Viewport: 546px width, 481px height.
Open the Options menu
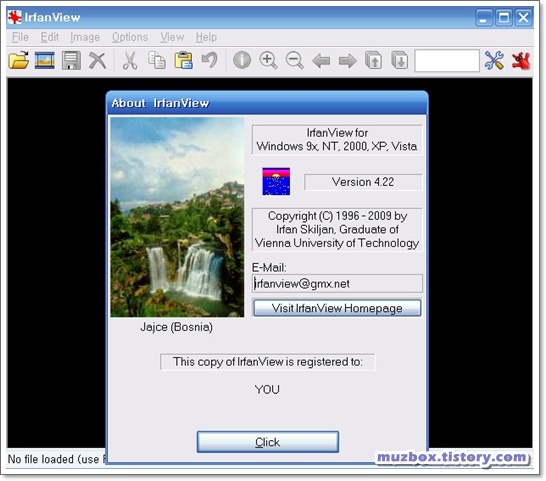tap(130, 37)
